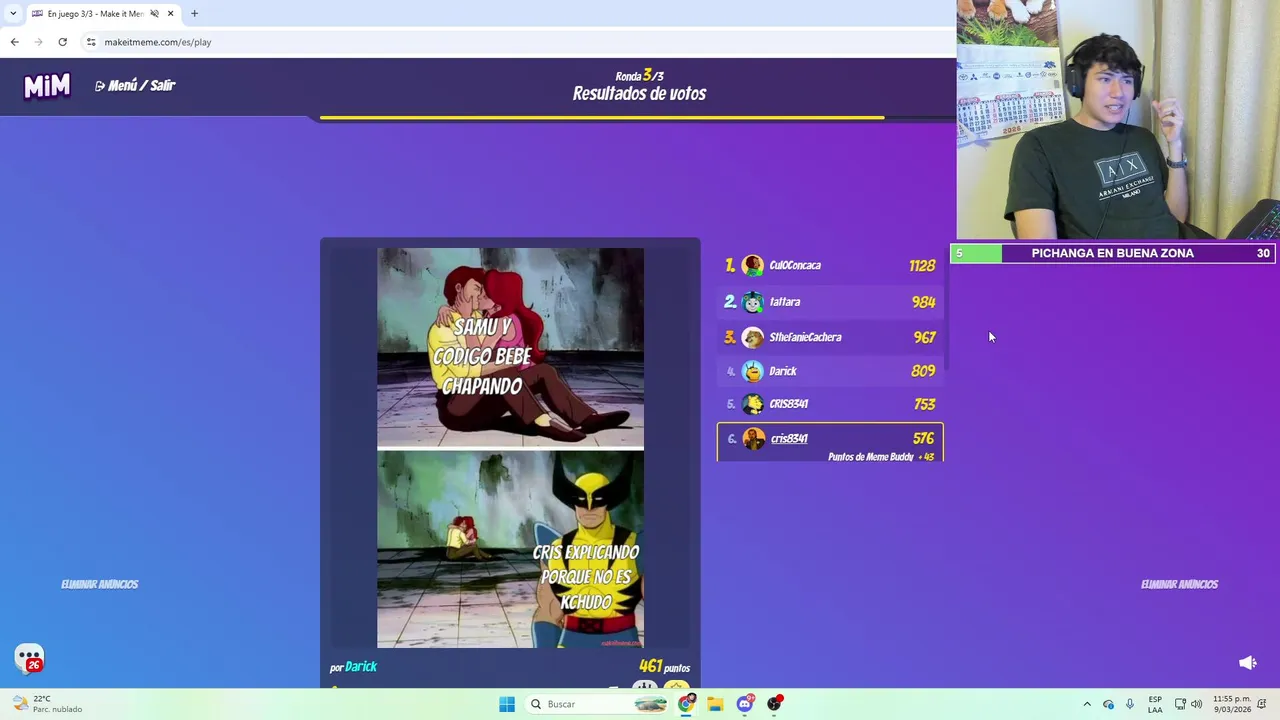The height and width of the screenshot is (720, 1280).
Task: Open the volume control in tray
Action: coord(1197,704)
